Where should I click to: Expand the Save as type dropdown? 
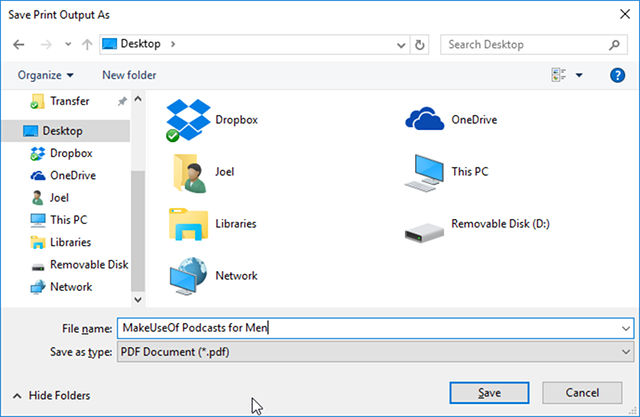625,351
